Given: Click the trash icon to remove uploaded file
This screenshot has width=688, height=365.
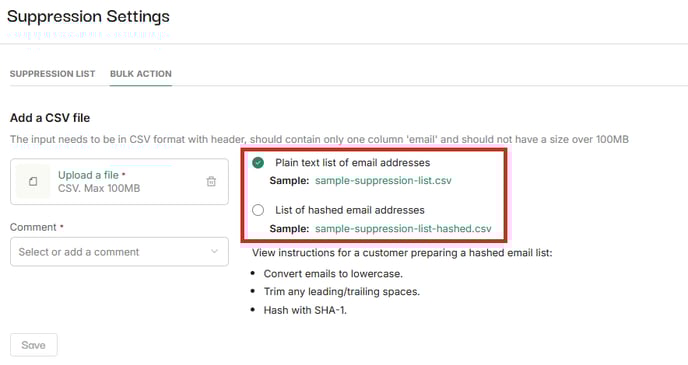Looking at the screenshot, I should click(211, 181).
